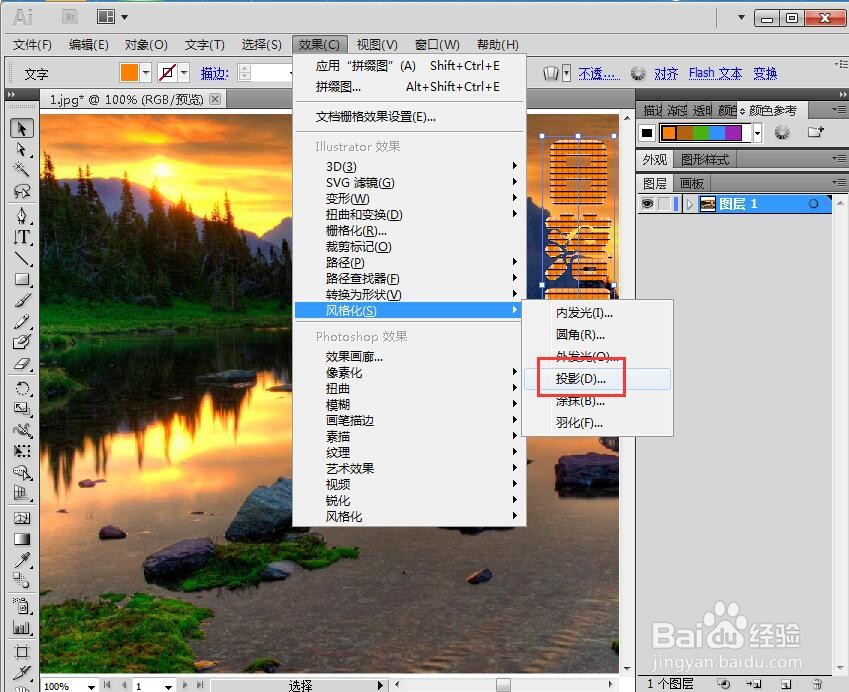
Task: Select the Selection tool
Action: click(20, 128)
